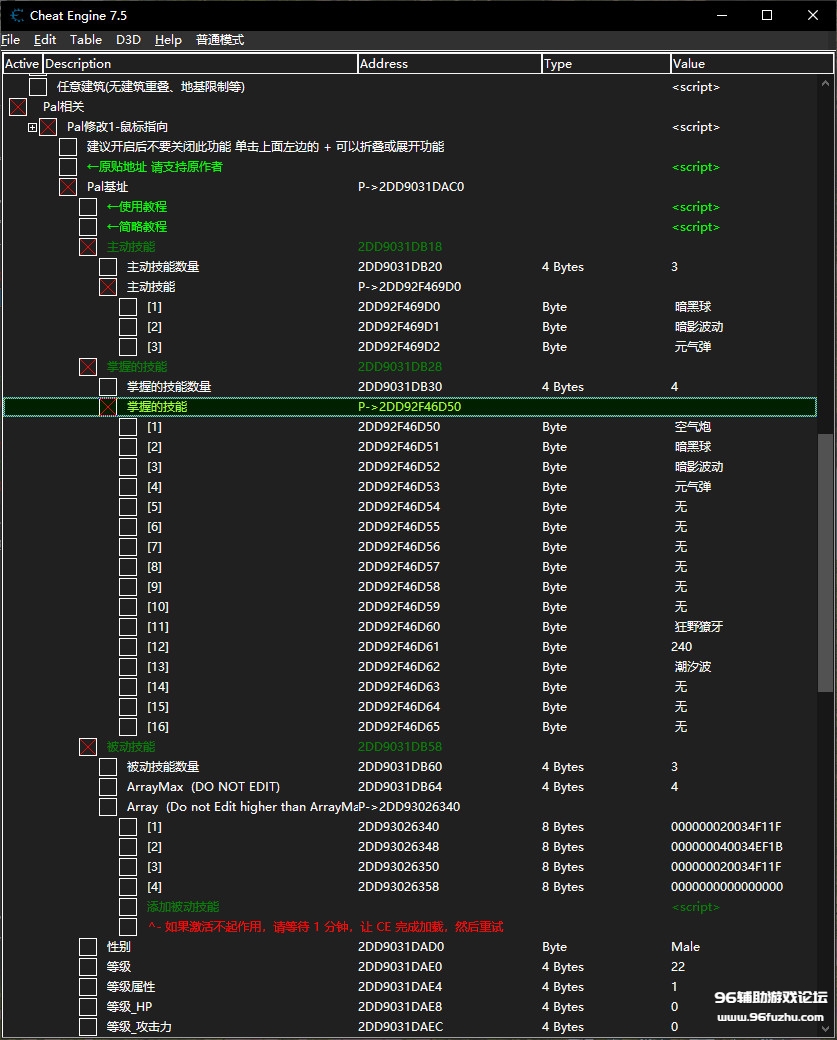Viewport: 837px width, 1040px height.
Task: Click the 普通模式 mode button
Action: pyautogui.click(x=220, y=40)
